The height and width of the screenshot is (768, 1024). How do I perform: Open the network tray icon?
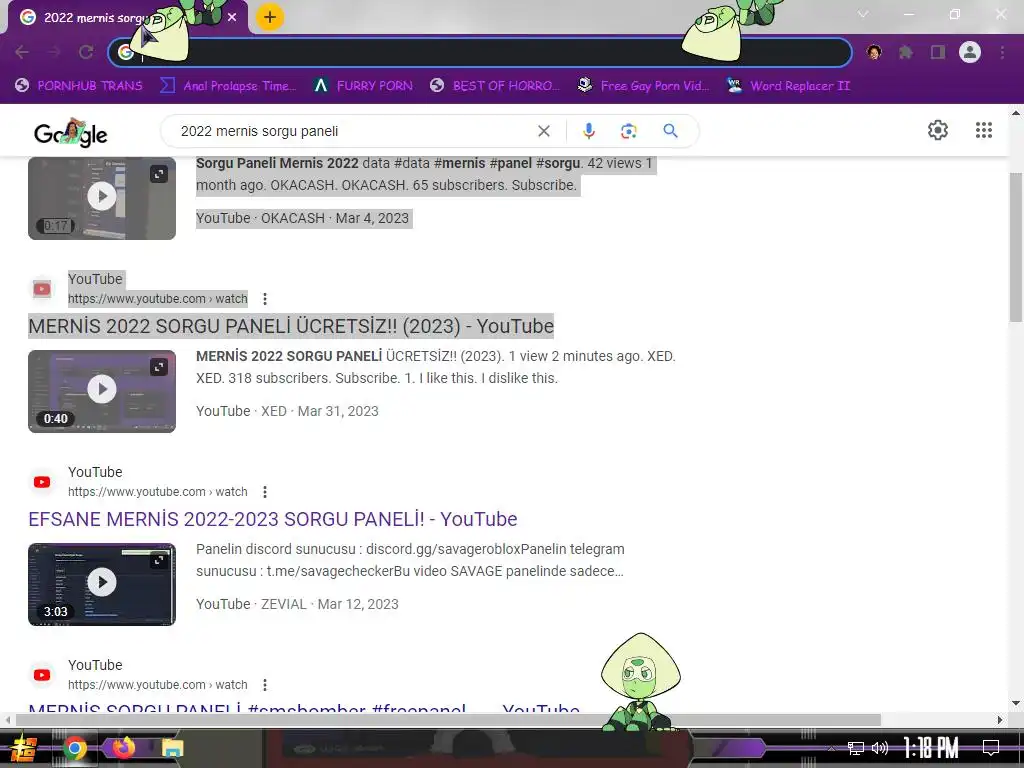[856, 748]
